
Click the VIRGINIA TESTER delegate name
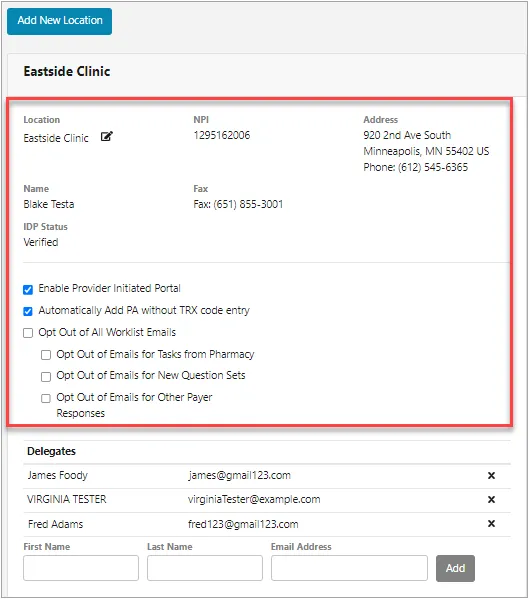(x=66, y=499)
